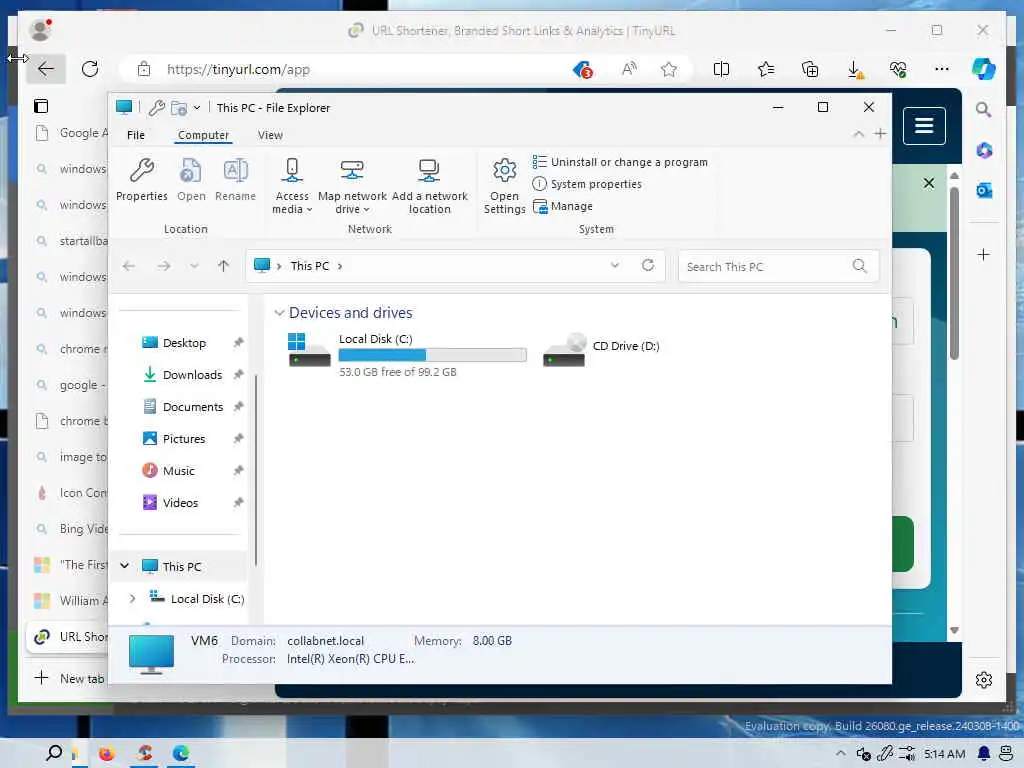This screenshot has height=768, width=1024.
Task: Open the Properties ribbon button
Action: click(142, 180)
